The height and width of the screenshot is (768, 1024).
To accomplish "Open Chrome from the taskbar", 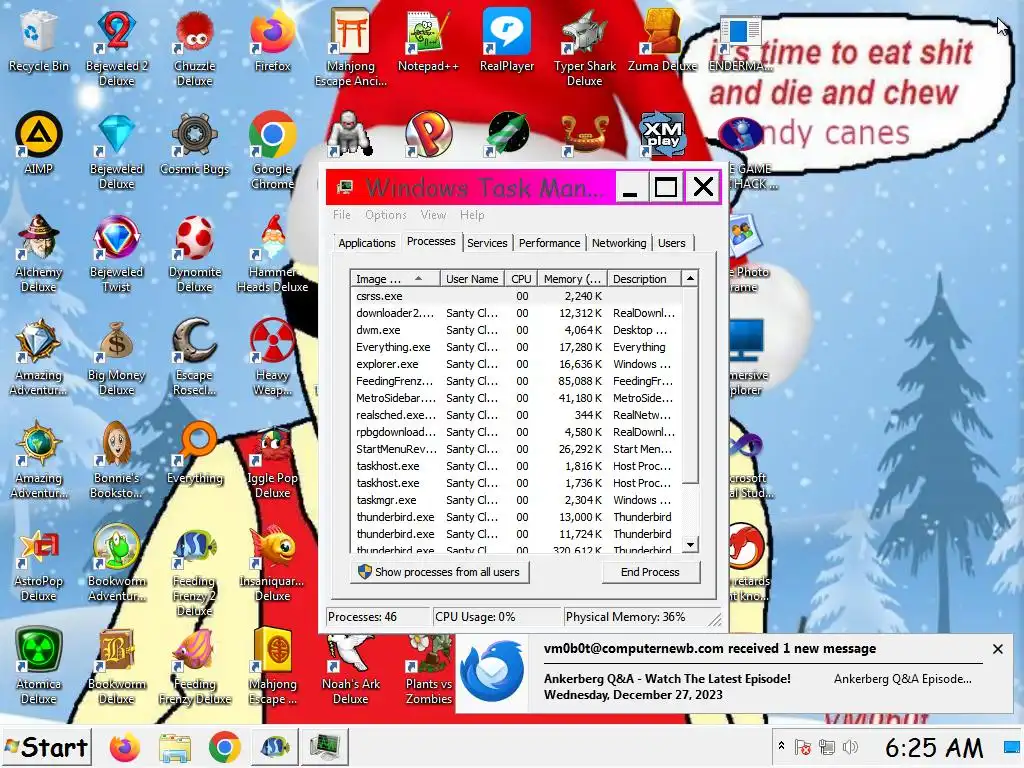I will point(225,748).
